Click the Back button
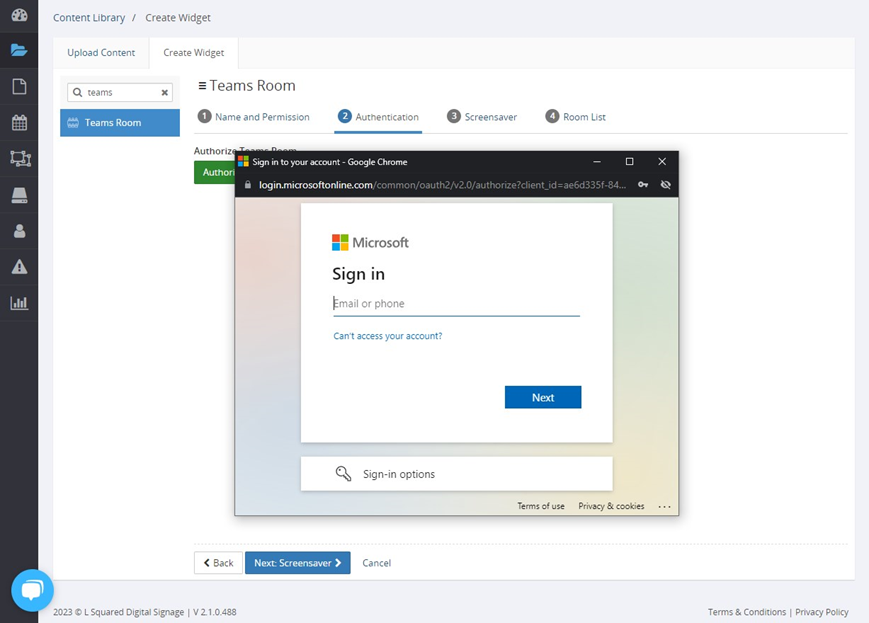The height and width of the screenshot is (623, 869). pos(218,563)
